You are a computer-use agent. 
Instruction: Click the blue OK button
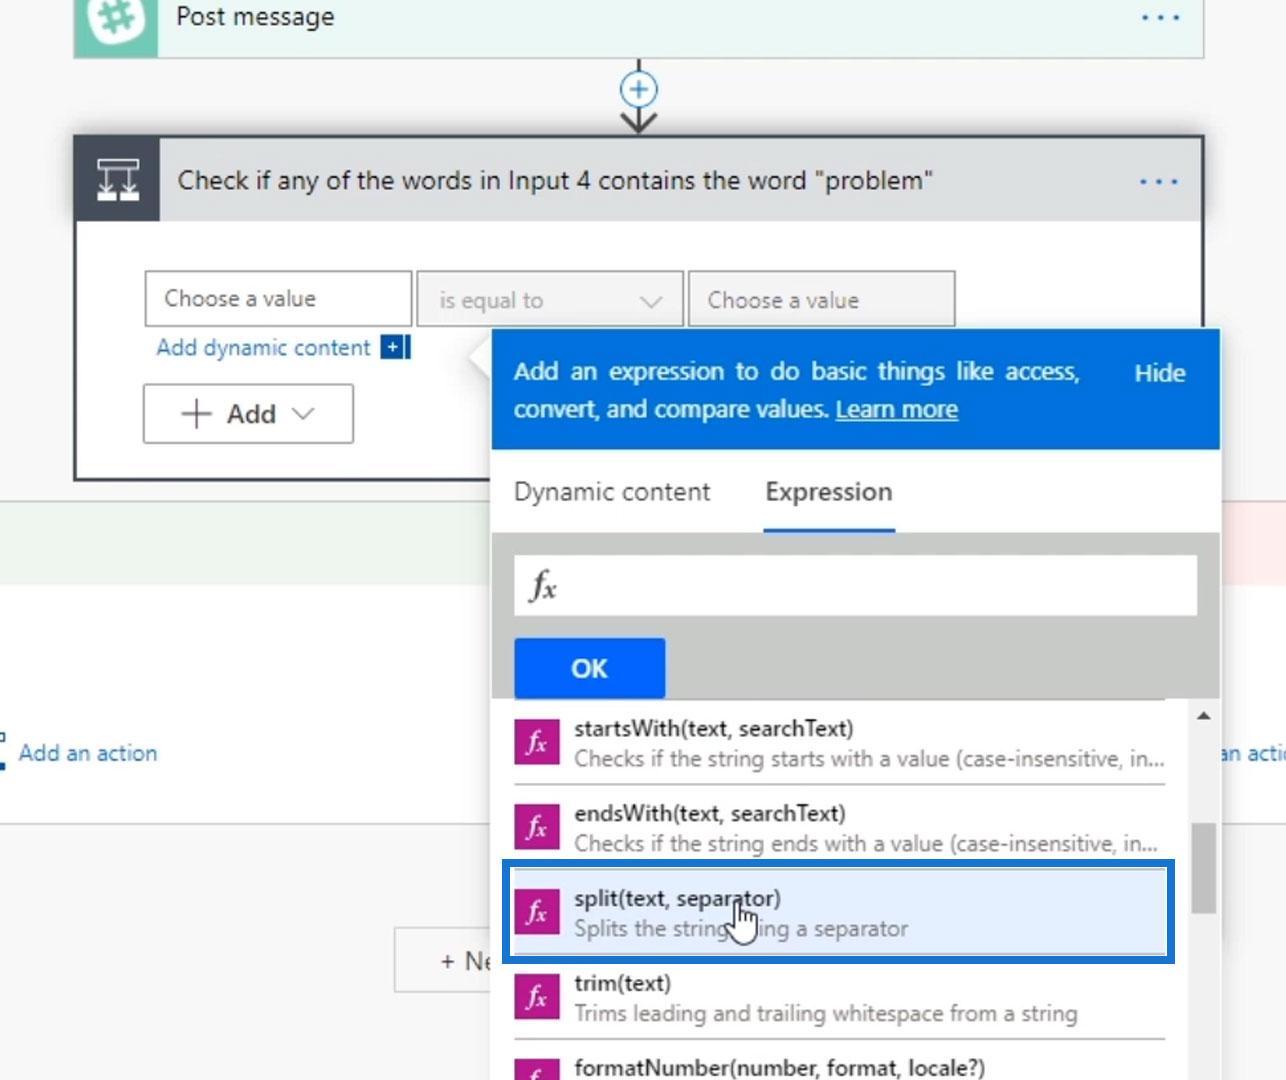click(x=589, y=668)
